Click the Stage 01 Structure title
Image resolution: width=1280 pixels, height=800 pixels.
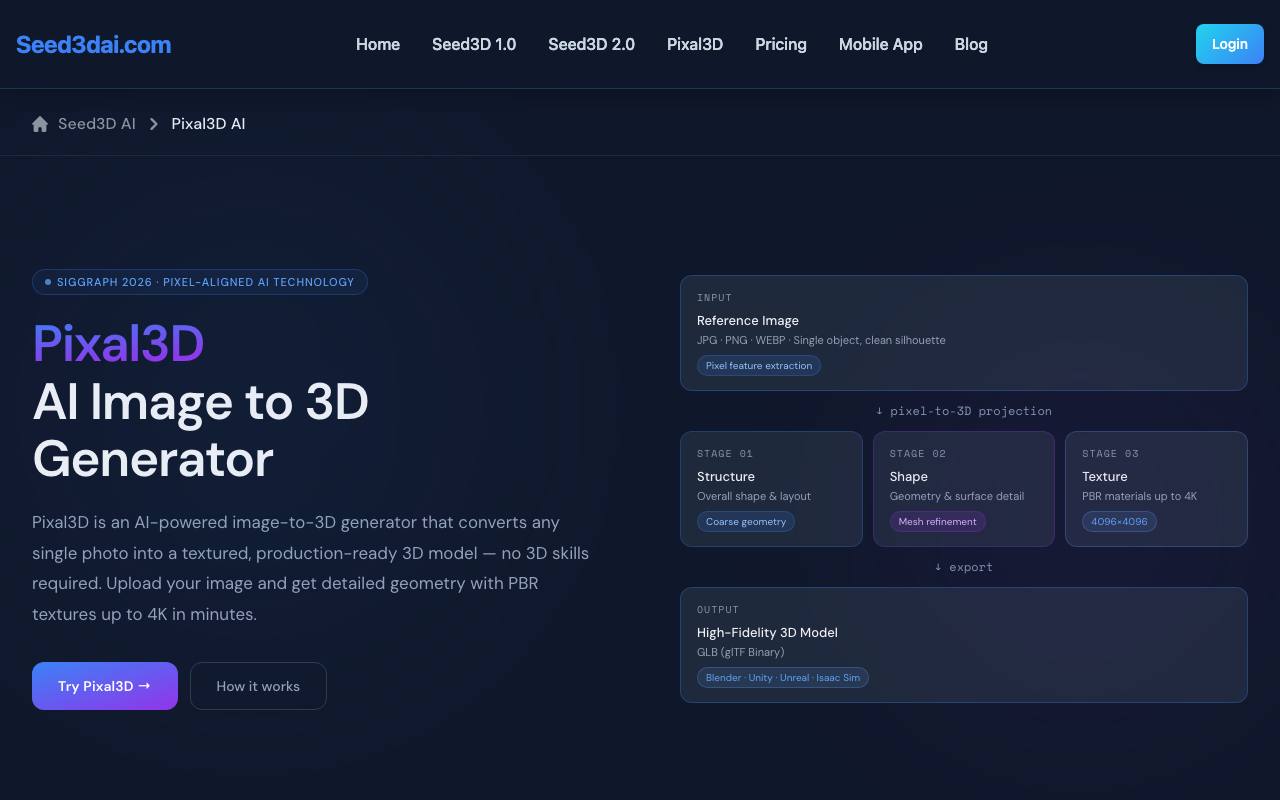click(x=726, y=477)
